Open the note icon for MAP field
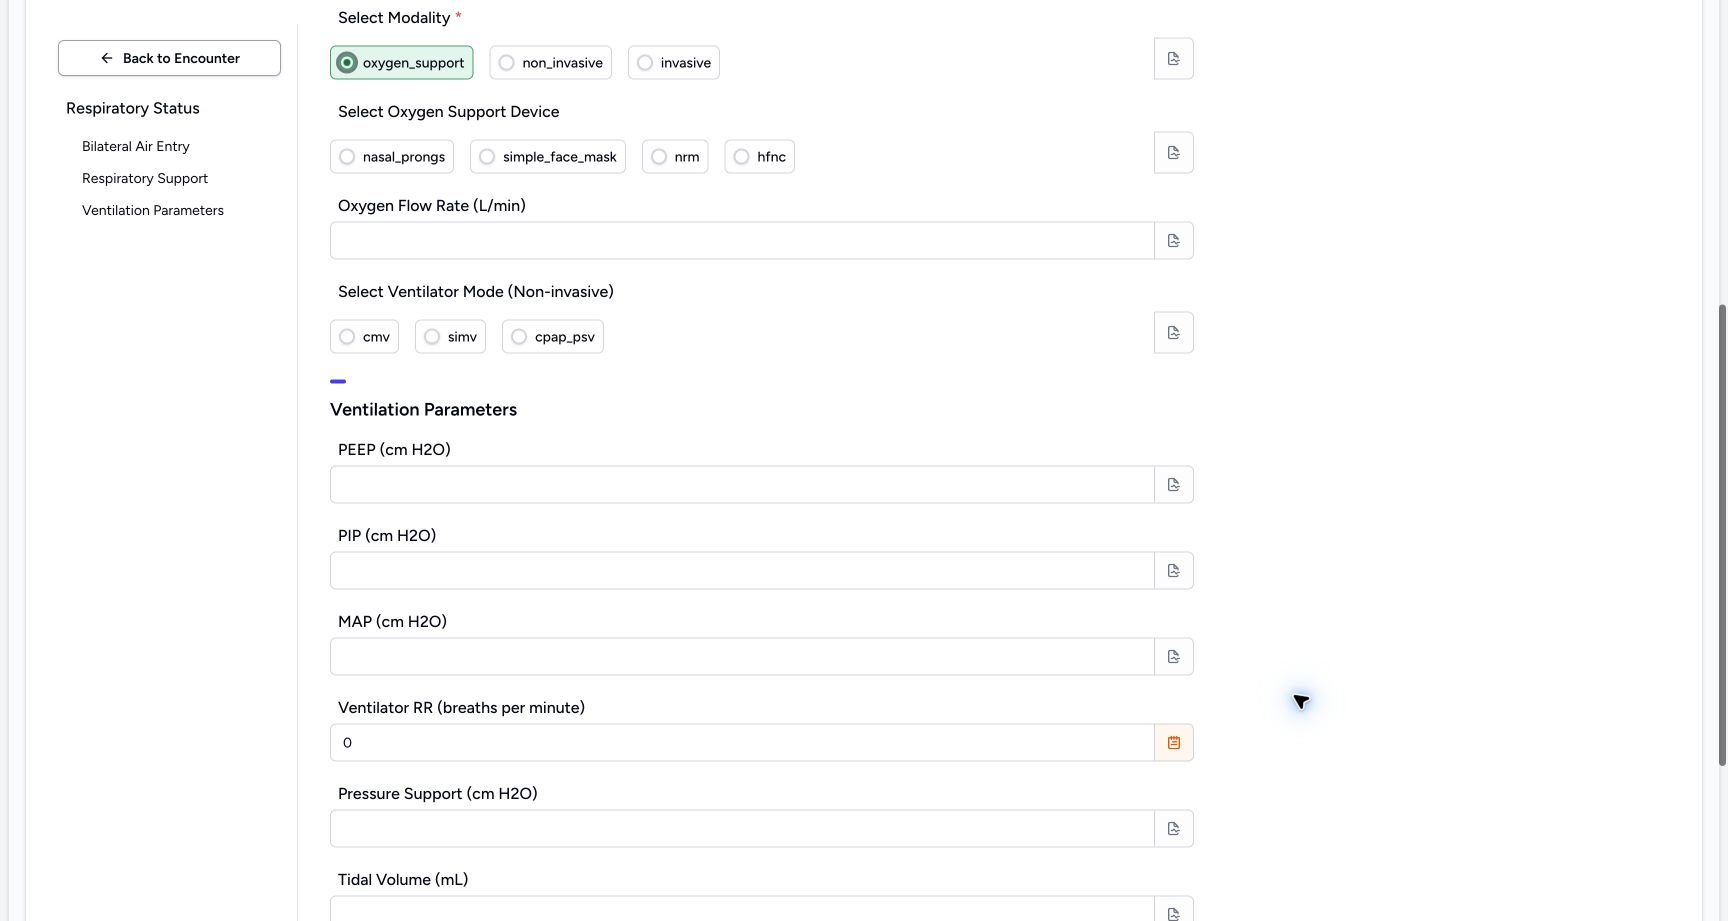This screenshot has width=1728, height=921. [x=1174, y=657]
